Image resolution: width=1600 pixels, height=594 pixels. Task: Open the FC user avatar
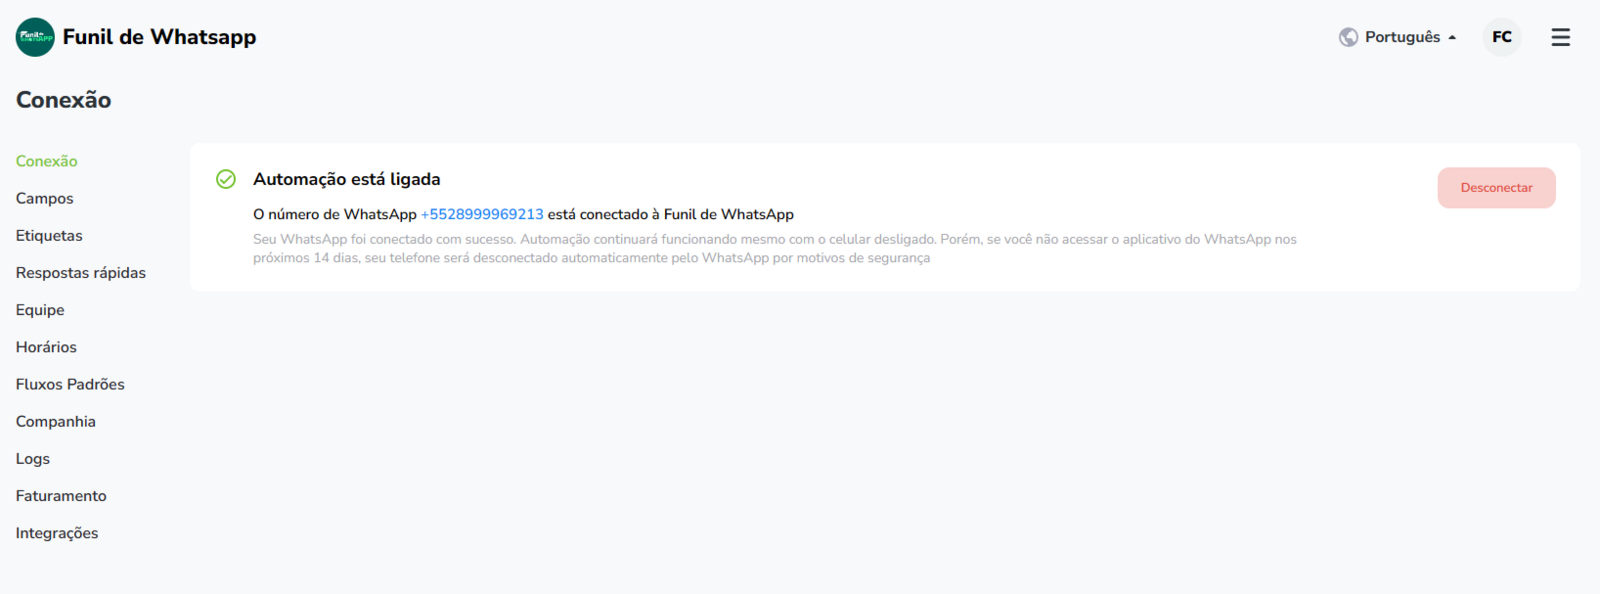pyautogui.click(x=1502, y=37)
